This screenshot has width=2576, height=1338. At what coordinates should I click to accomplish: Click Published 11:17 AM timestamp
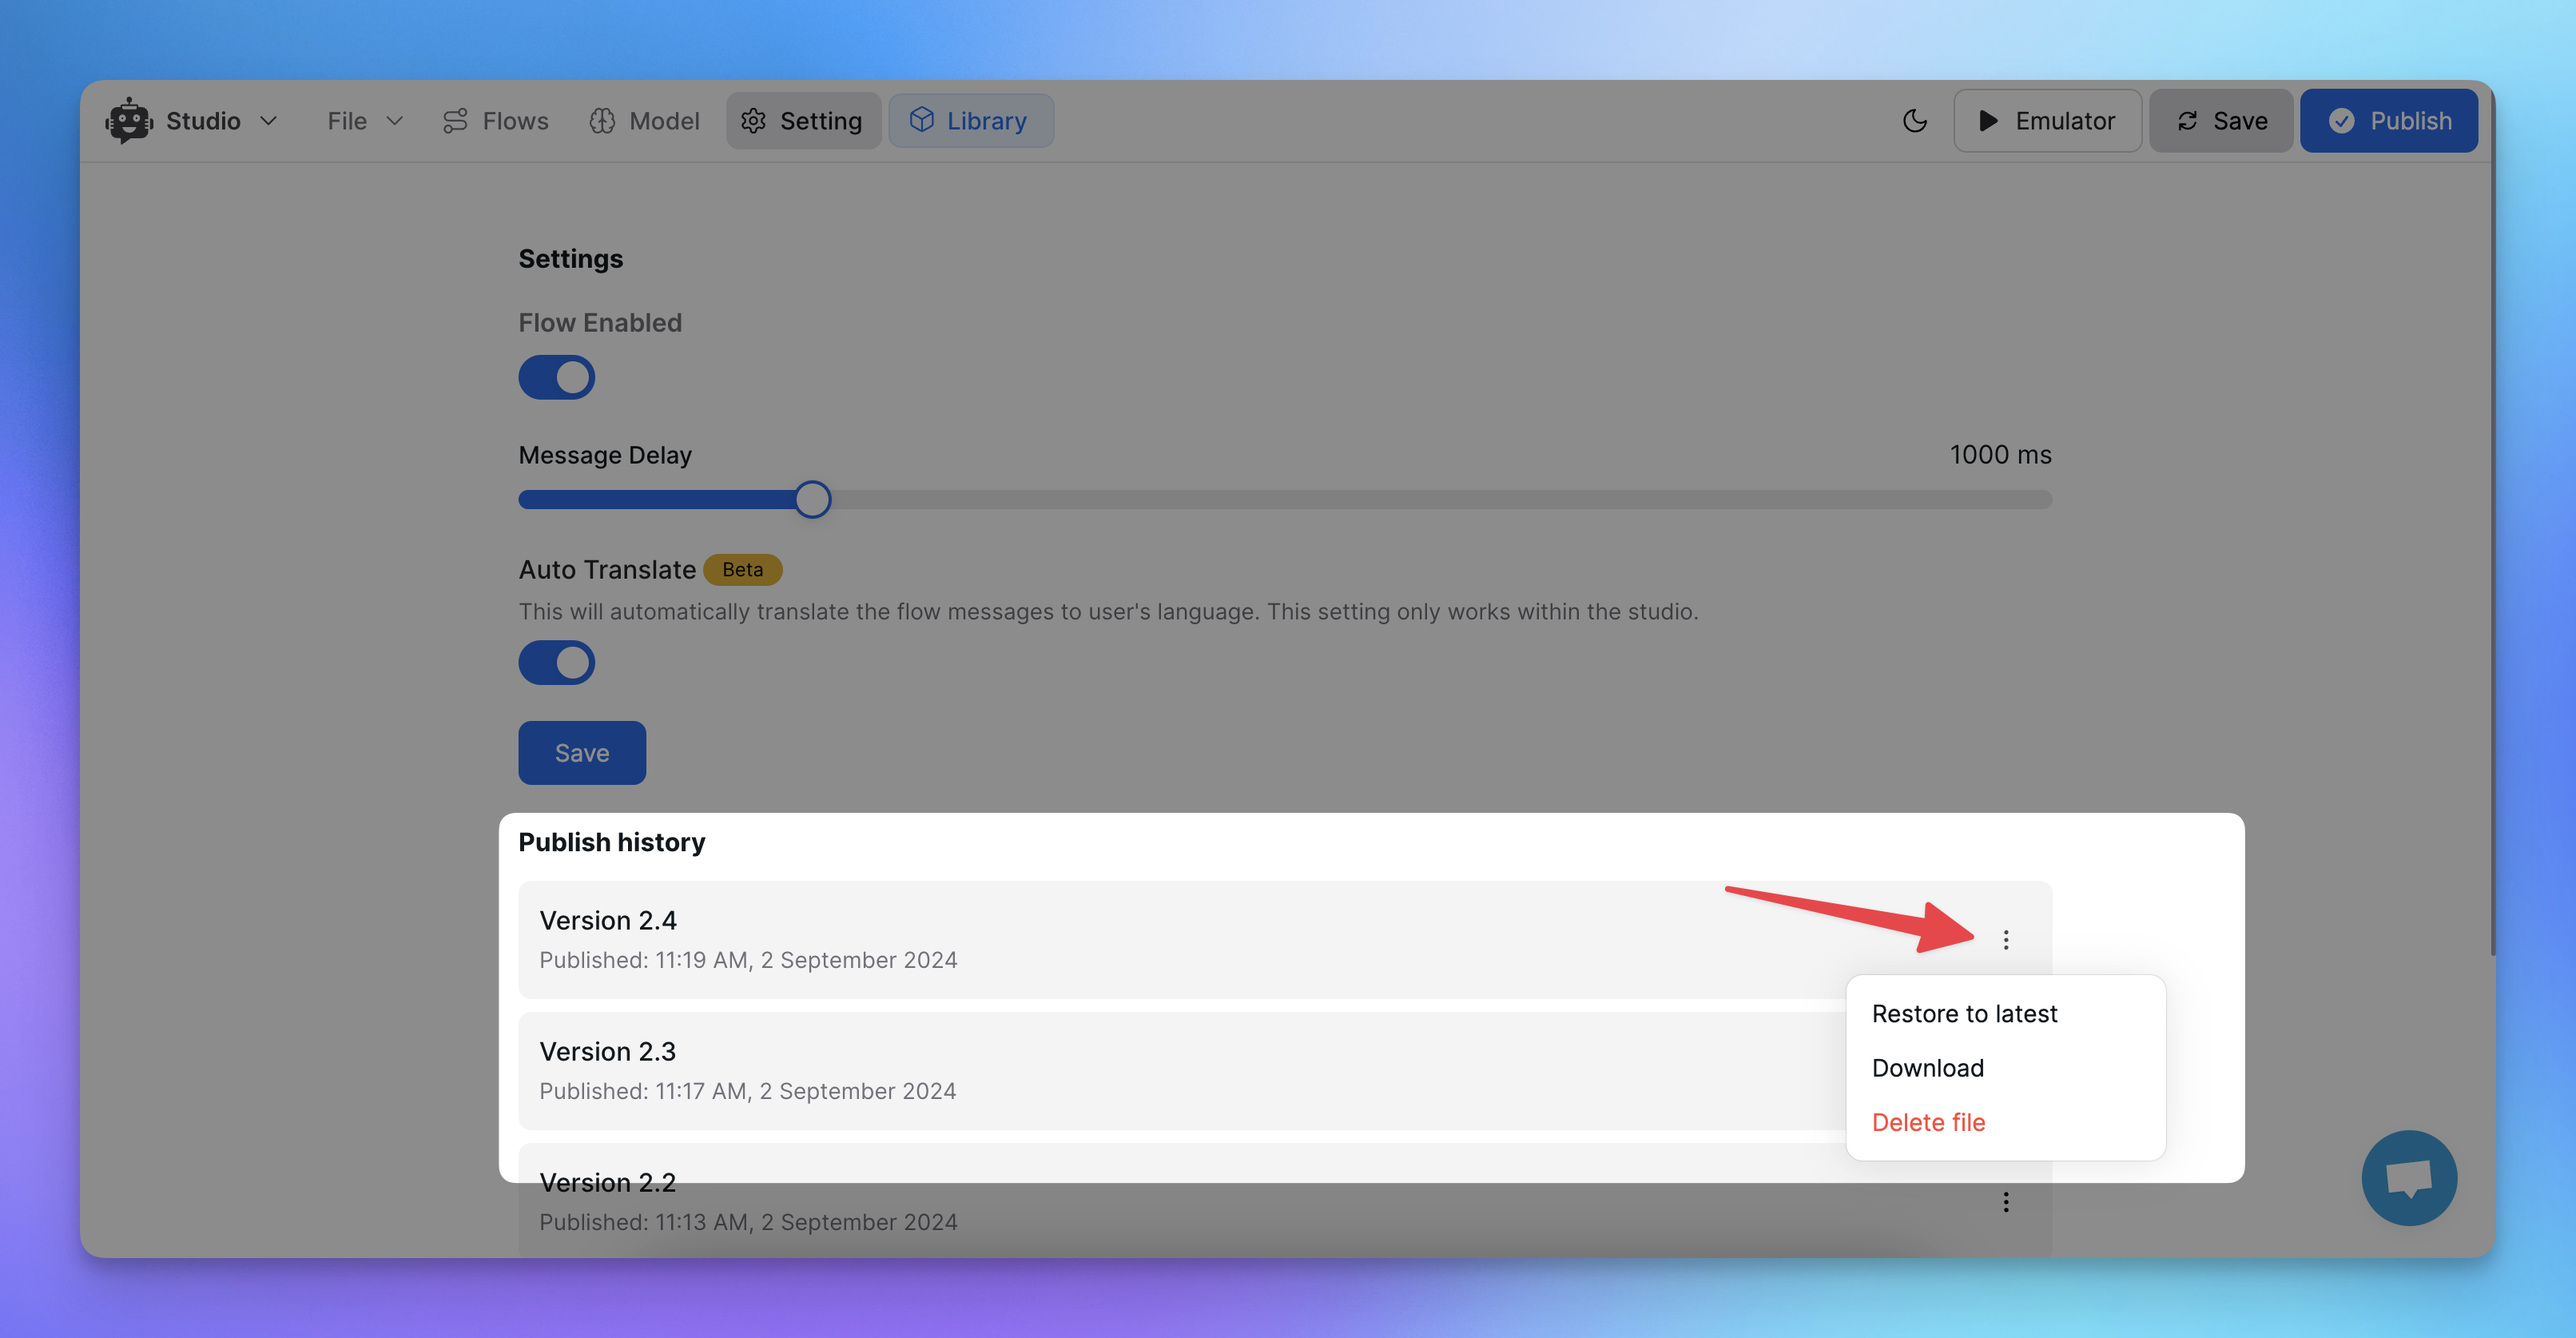747,1091
